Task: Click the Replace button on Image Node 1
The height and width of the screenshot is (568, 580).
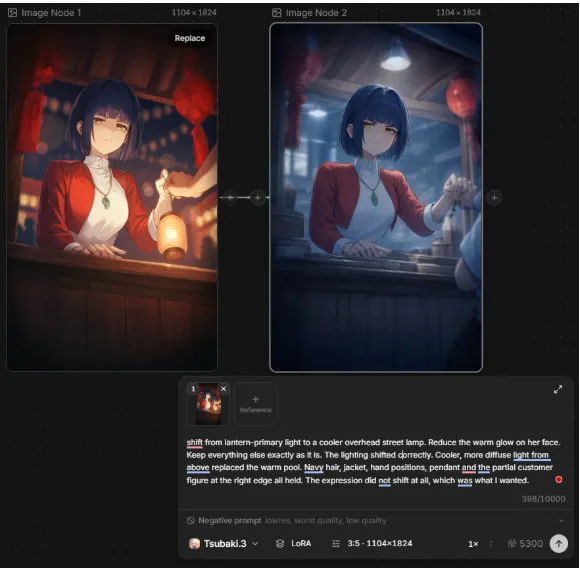Action: tap(189, 38)
